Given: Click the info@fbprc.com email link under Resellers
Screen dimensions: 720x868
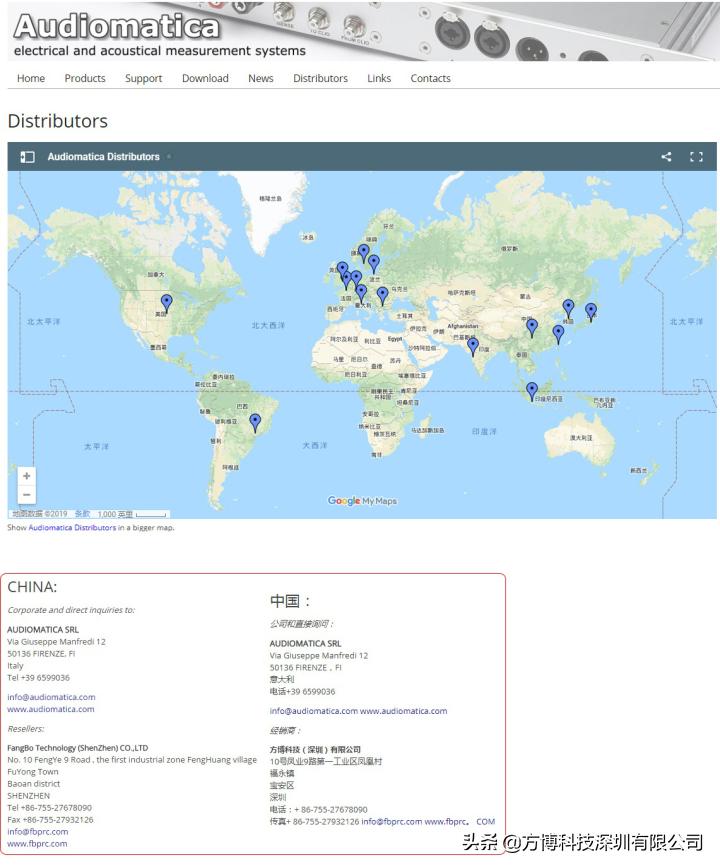Looking at the screenshot, I should coord(38,831).
